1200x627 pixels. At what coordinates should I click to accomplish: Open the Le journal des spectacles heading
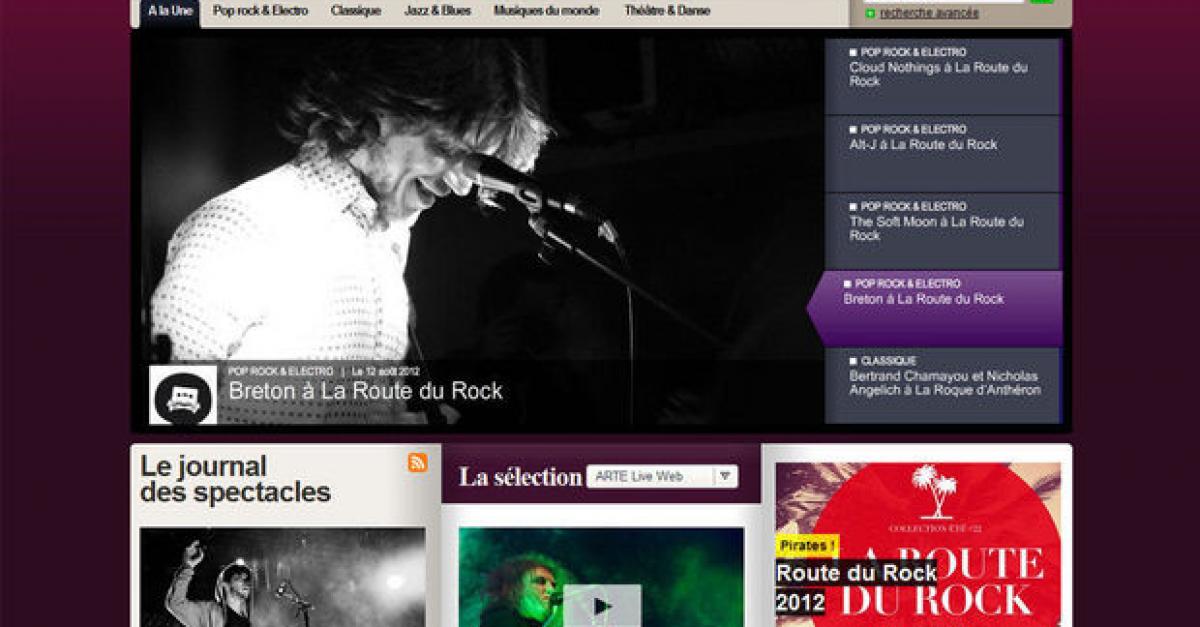click(235, 479)
